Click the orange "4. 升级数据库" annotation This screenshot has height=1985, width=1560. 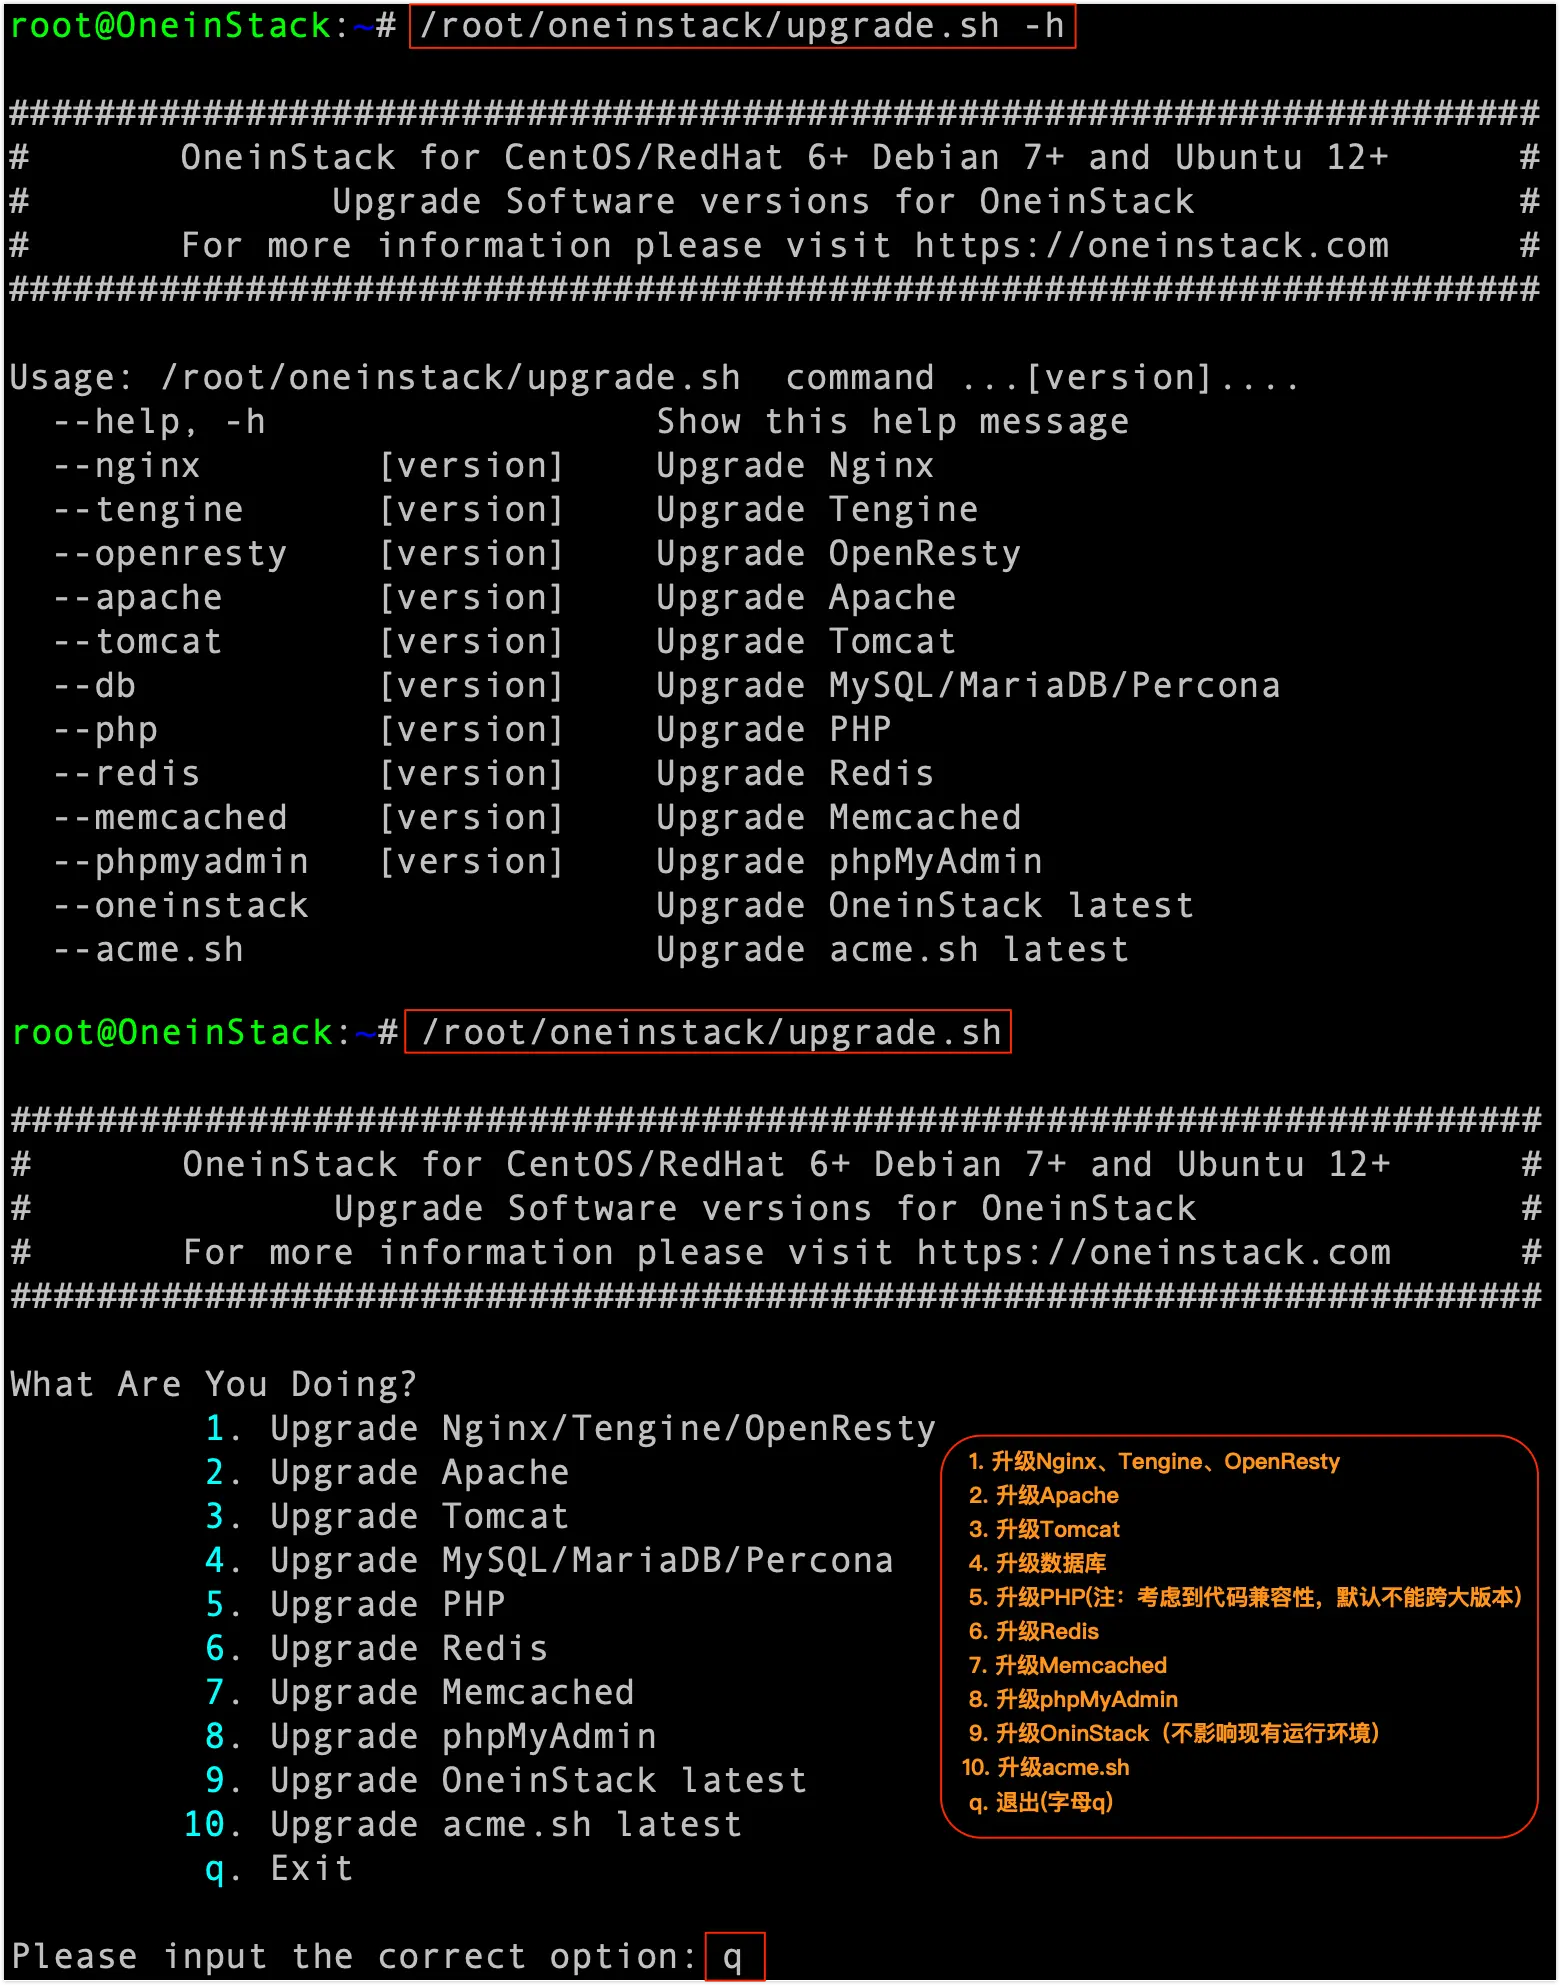point(1037,1563)
